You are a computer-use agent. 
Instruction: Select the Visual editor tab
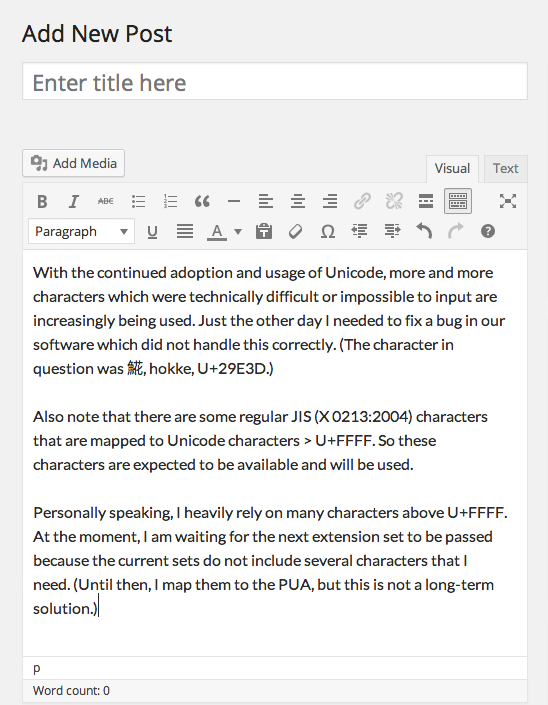(x=452, y=169)
